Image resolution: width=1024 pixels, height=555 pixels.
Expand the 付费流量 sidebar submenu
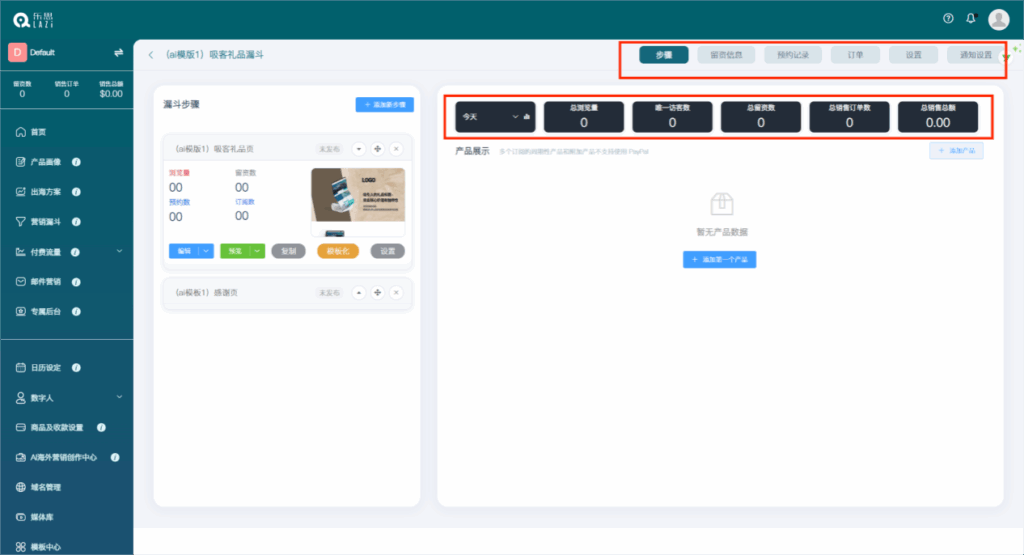pyautogui.click(x=119, y=251)
